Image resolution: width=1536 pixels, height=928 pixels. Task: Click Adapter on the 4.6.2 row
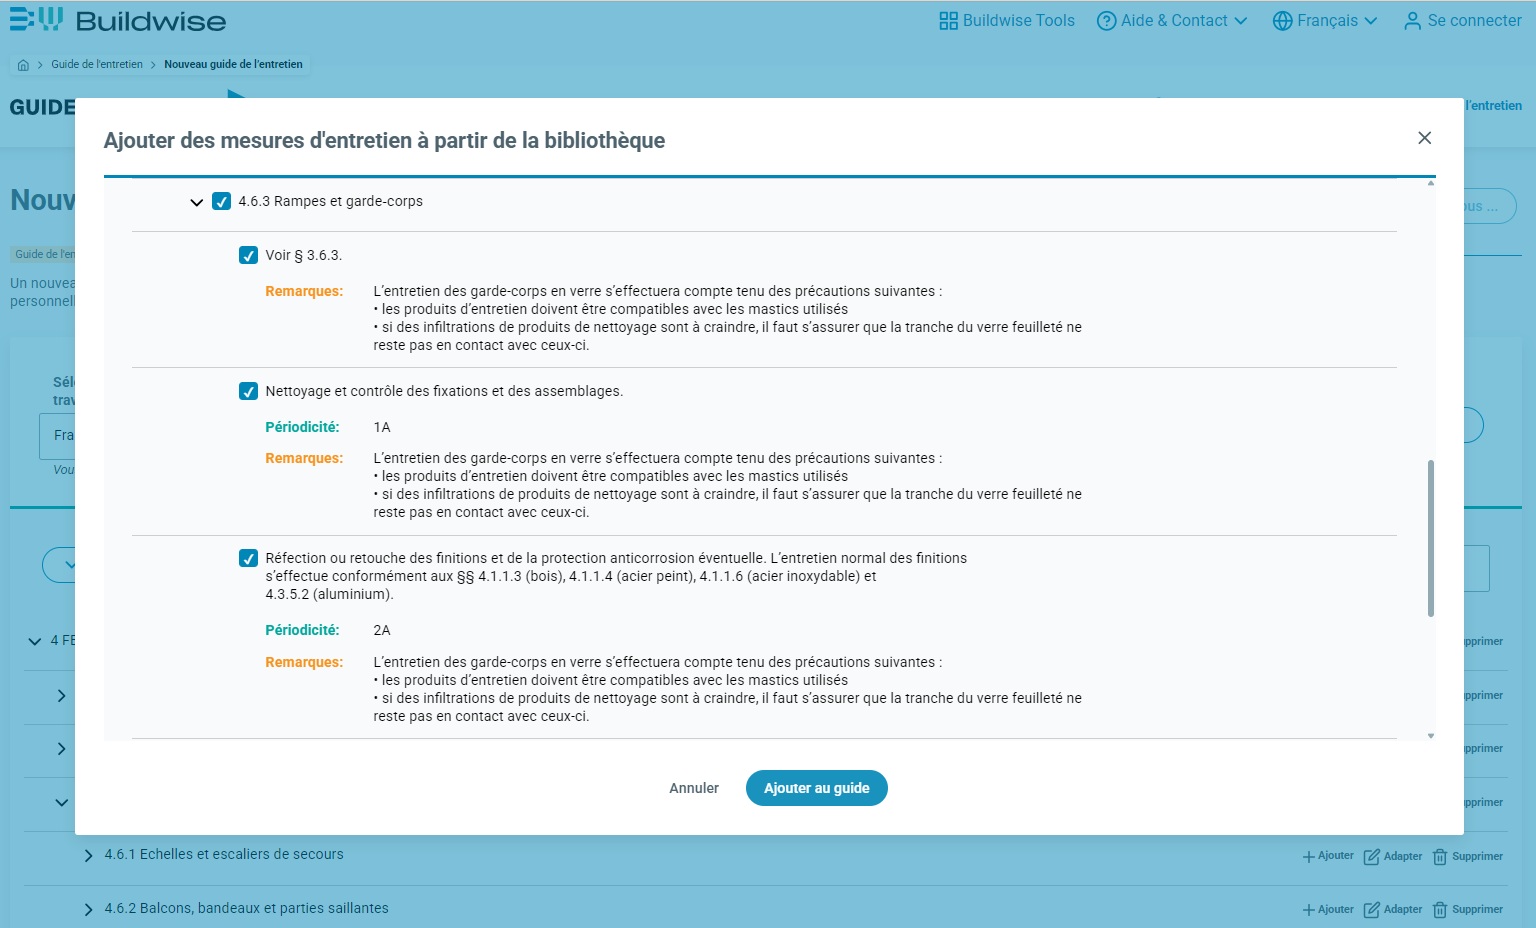click(x=1393, y=910)
